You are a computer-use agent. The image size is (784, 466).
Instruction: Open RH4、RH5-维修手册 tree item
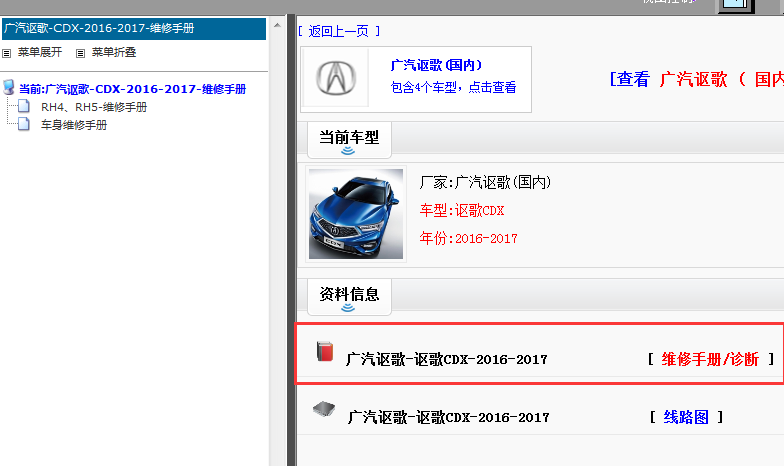pyautogui.click(x=94, y=107)
